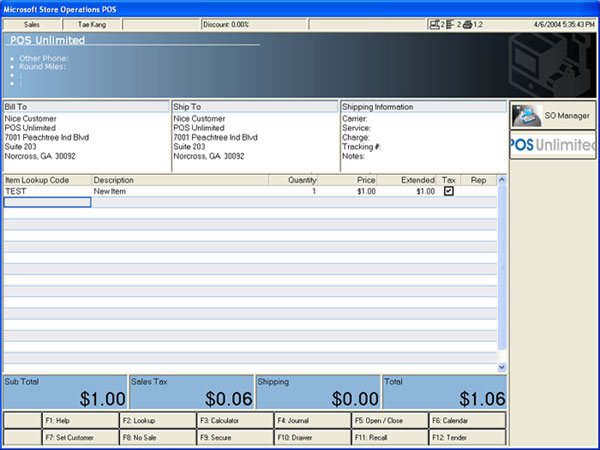Click F9: Secure button
Image resolution: width=600 pixels, height=450 pixels.
tap(235, 437)
